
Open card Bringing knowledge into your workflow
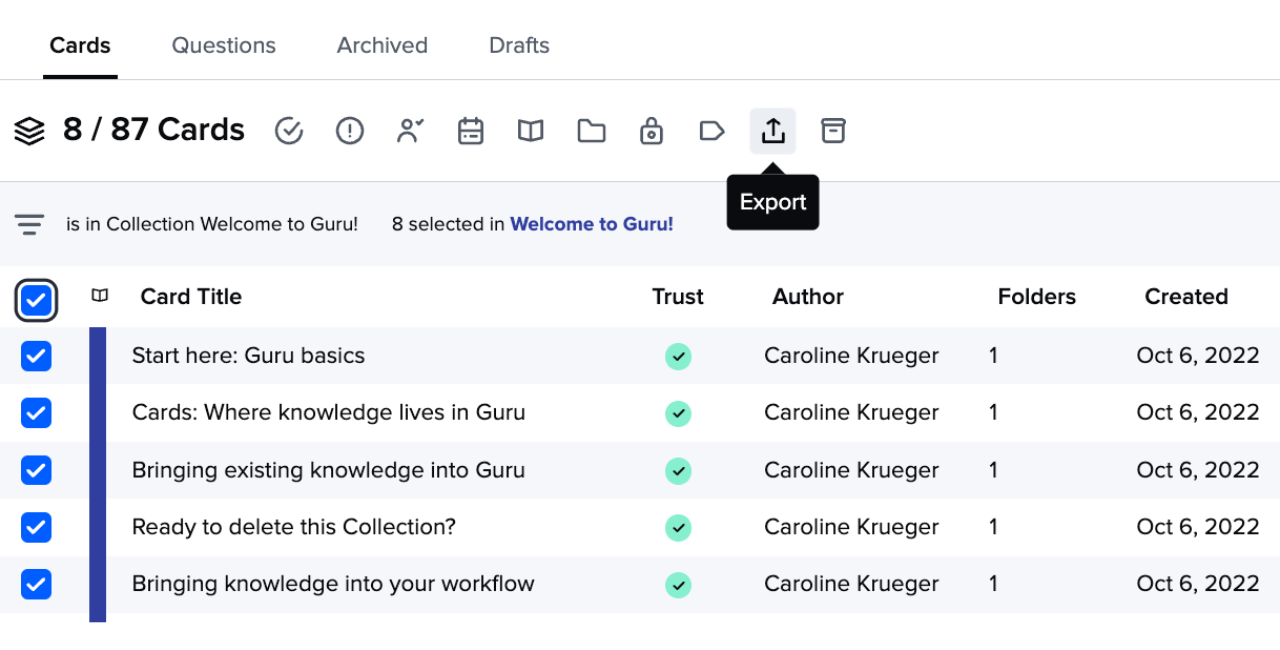[x=333, y=583]
